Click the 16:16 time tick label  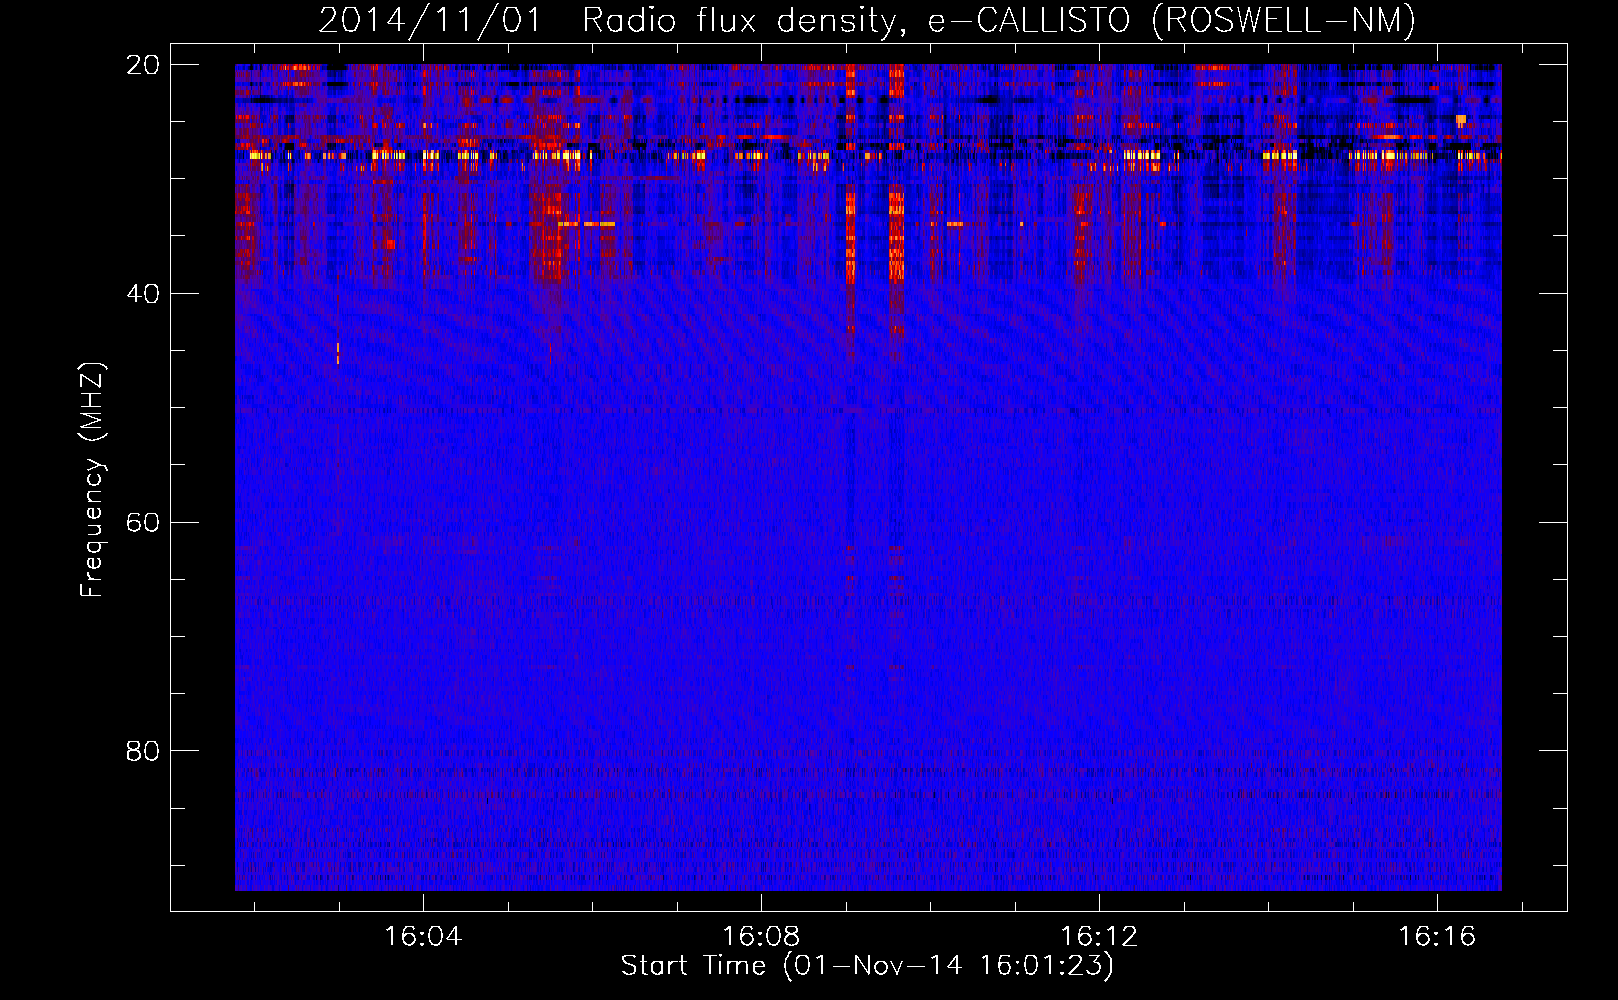[x=1437, y=937]
